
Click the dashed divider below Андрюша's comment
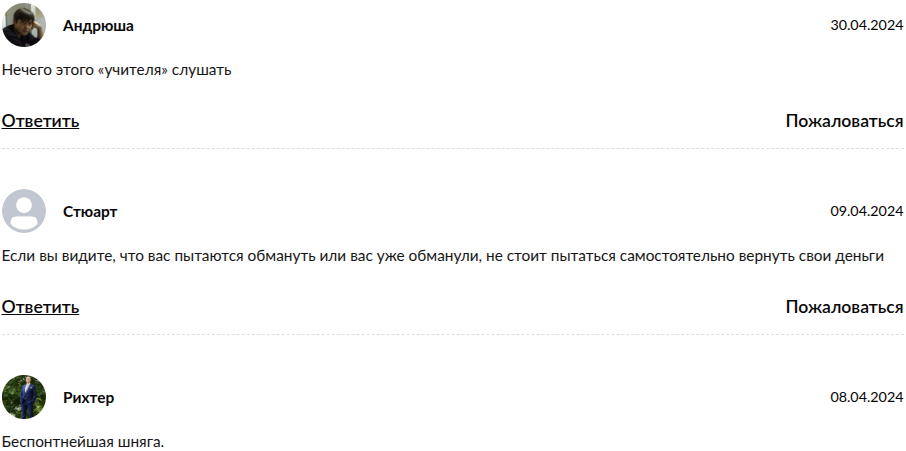click(x=452, y=149)
